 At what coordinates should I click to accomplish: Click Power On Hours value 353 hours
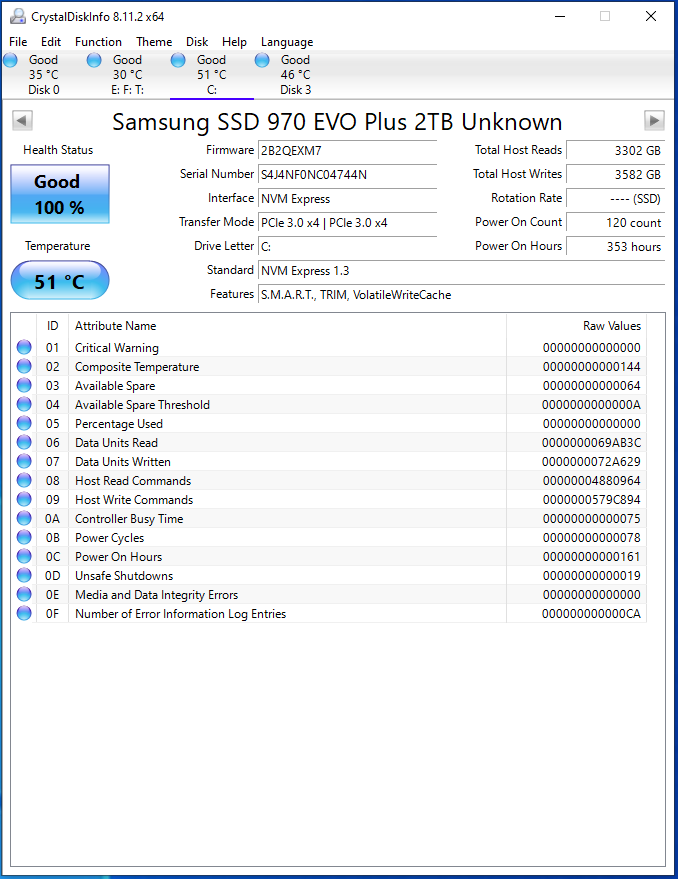pyautogui.click(x=616, y=247)
